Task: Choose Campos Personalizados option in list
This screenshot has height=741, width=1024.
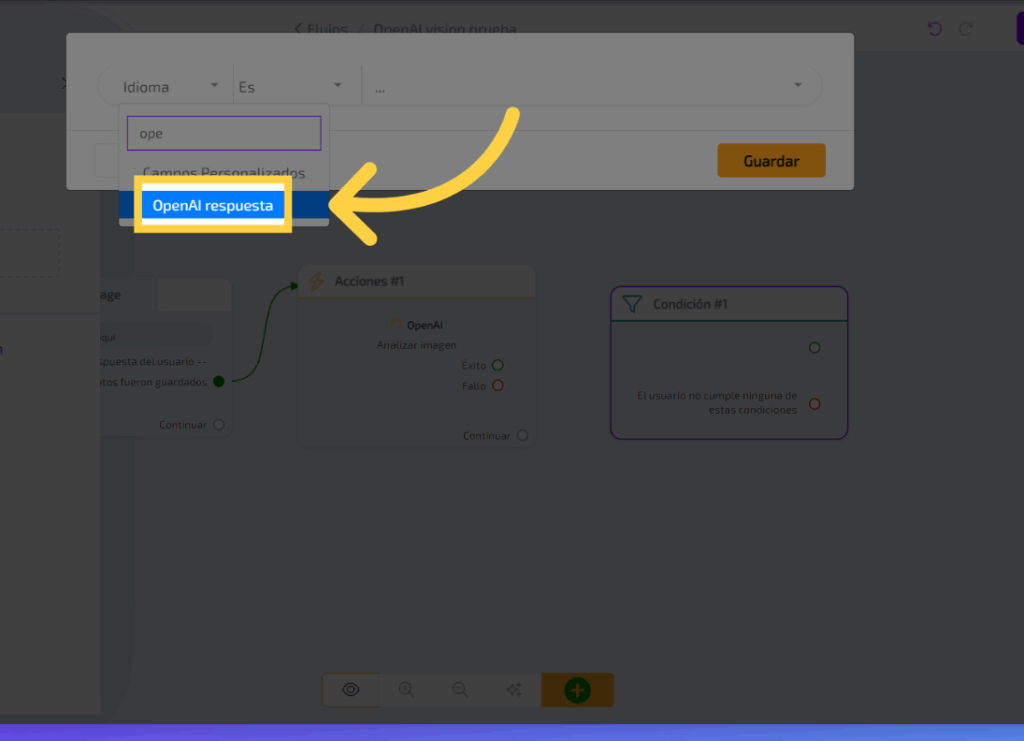Action: [x=223, y=173]
